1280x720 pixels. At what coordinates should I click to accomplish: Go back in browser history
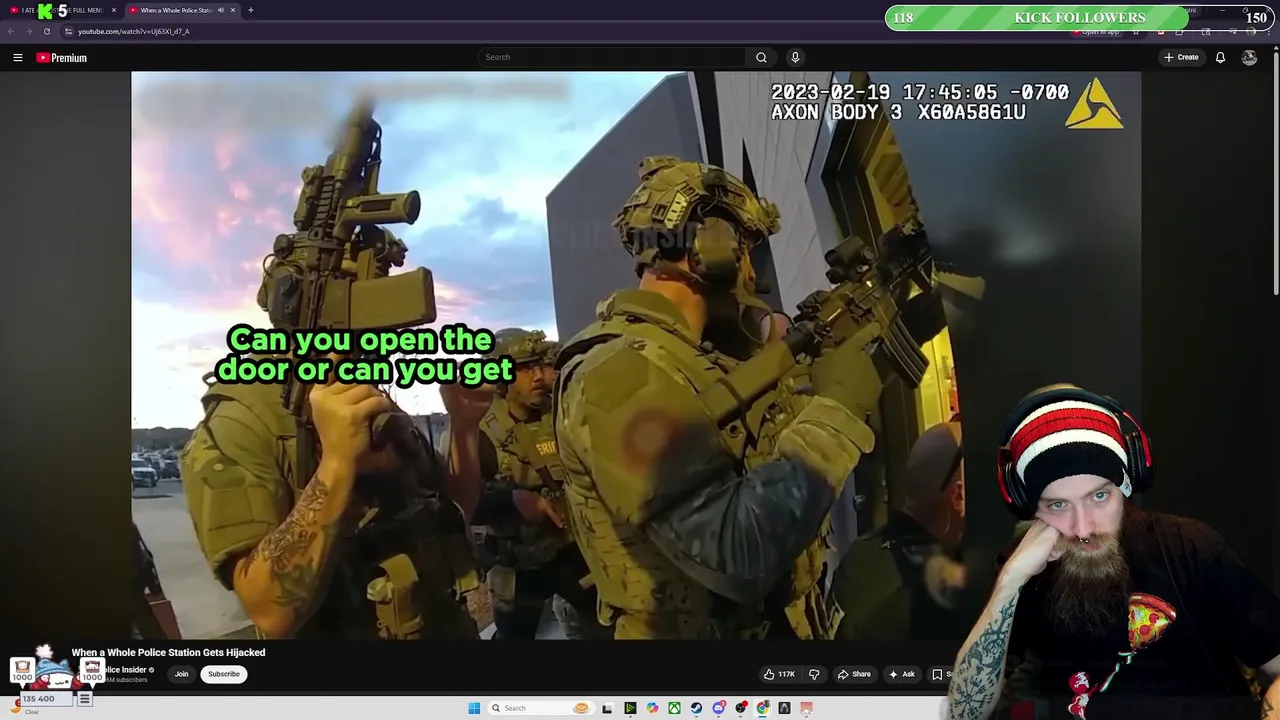pos(11,31)
